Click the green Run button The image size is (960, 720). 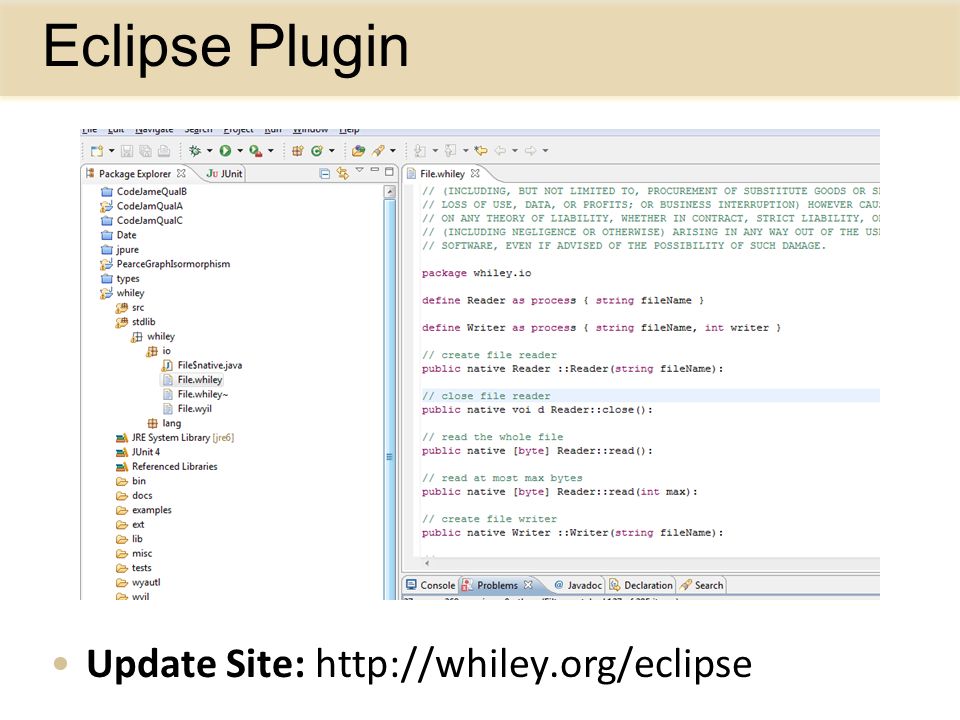click(225, 151)
